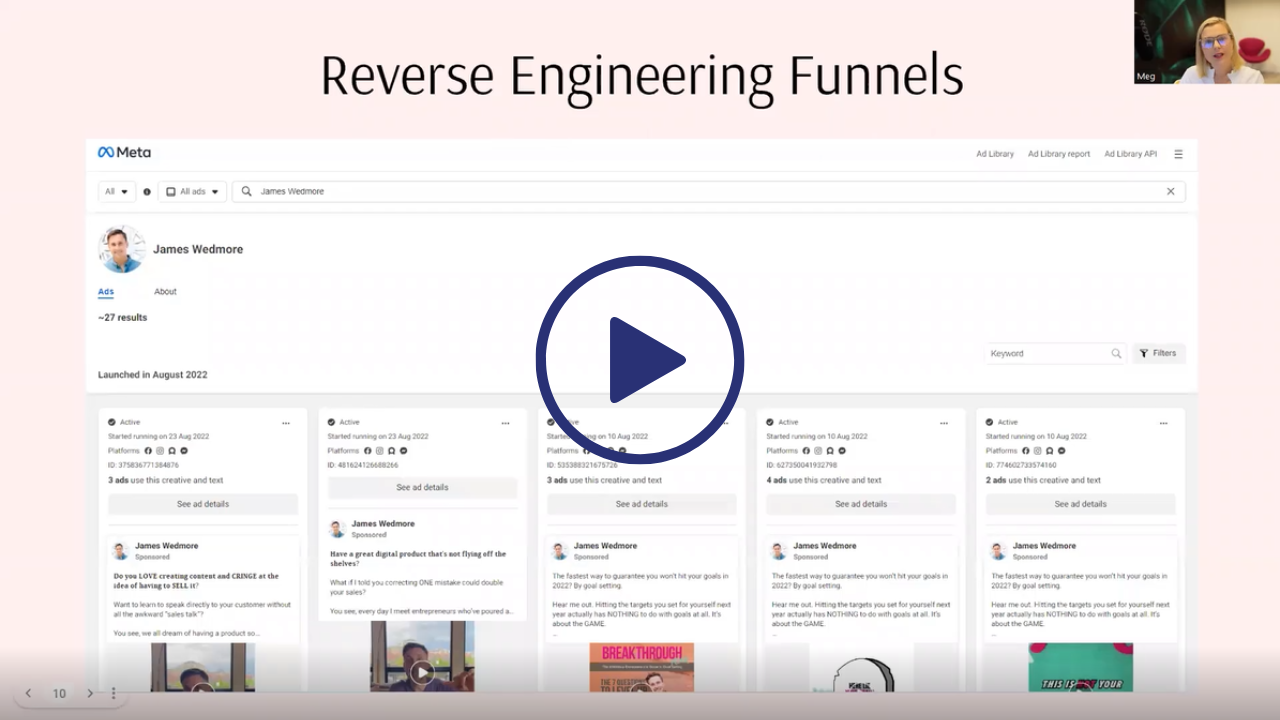Click the magnifier icon in search bar
This screenshot has height=720, width=1280.
click(247, 191)
